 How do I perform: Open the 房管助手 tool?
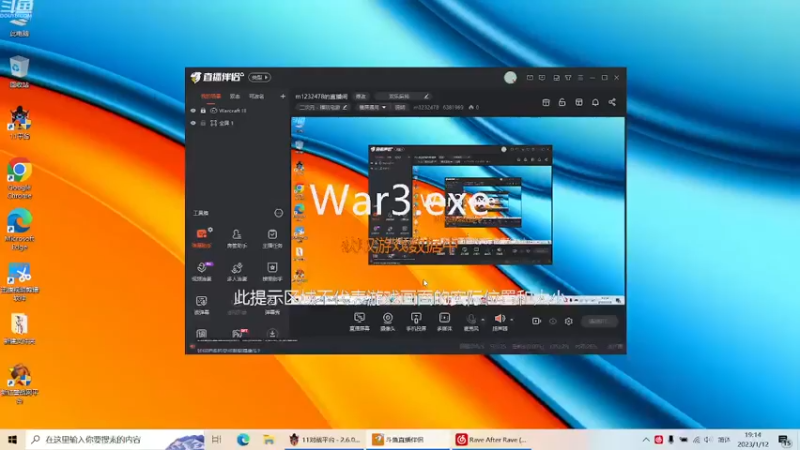(x=237, y=238)
